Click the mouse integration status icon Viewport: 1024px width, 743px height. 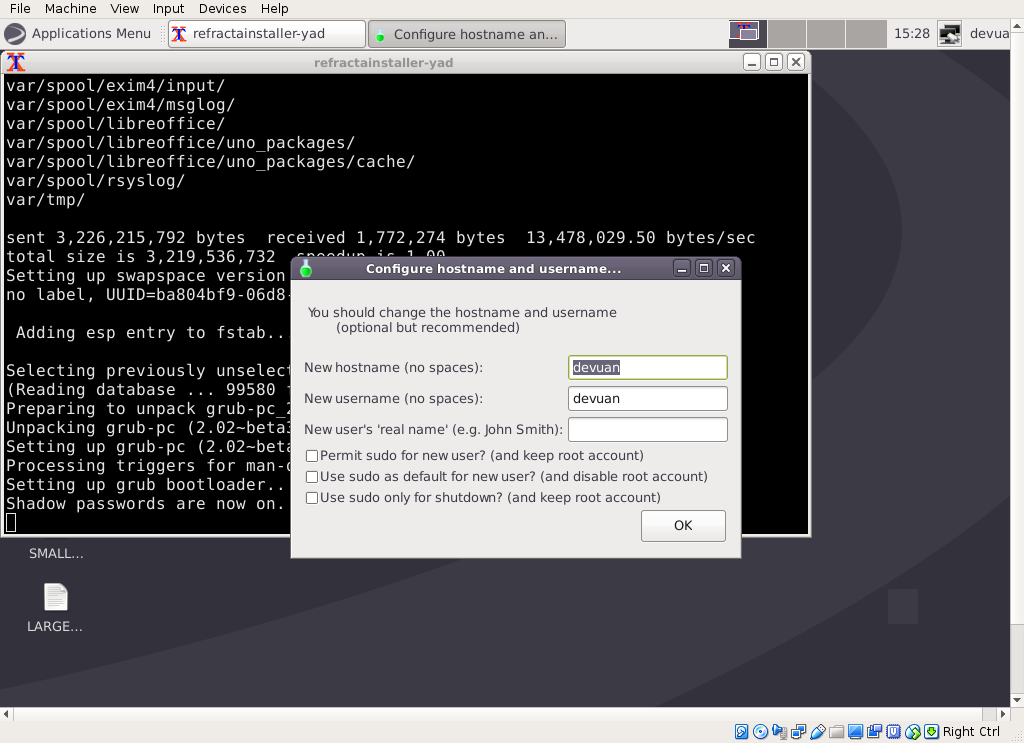coord(913,732)
